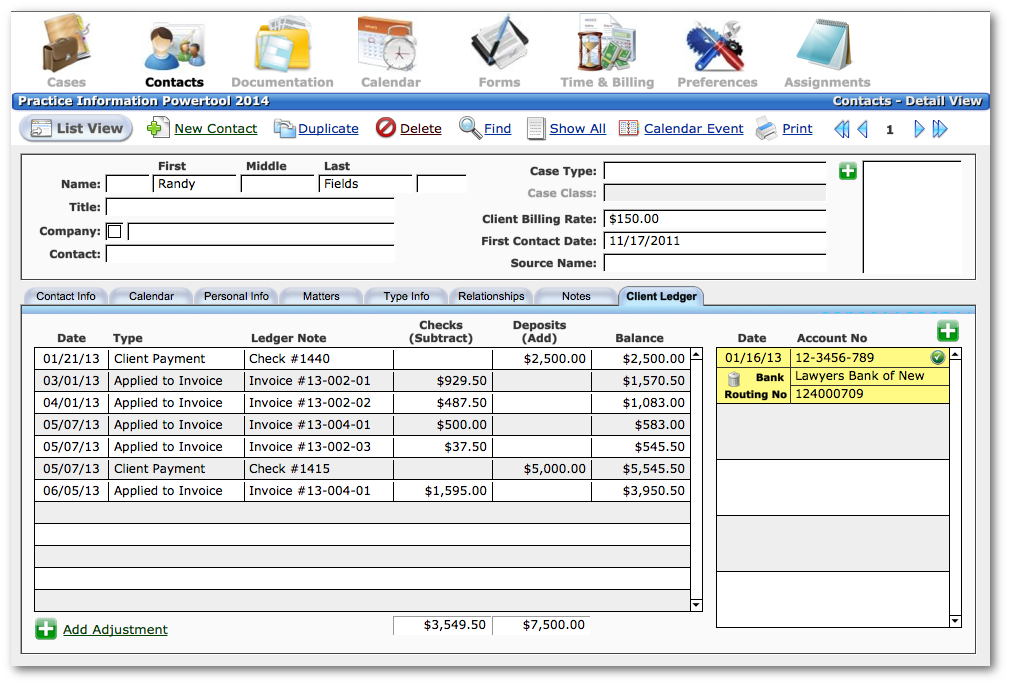Click the Case Type field
This screenshot has width=1009, height=685.
[x=715, y=171]
